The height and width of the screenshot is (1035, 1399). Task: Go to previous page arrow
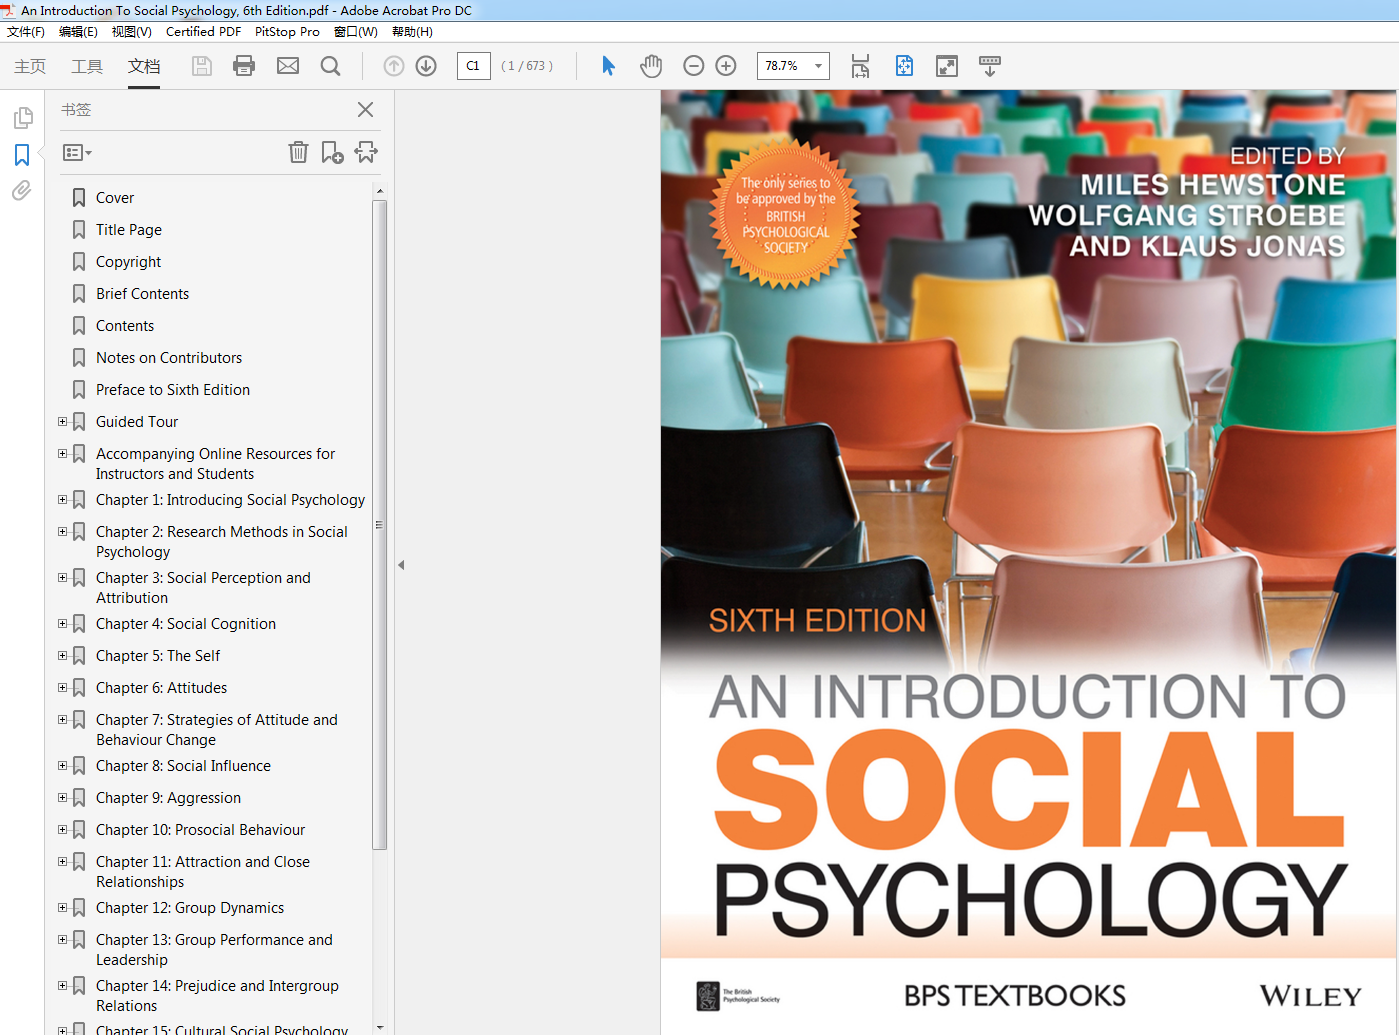tap(394, 66)
